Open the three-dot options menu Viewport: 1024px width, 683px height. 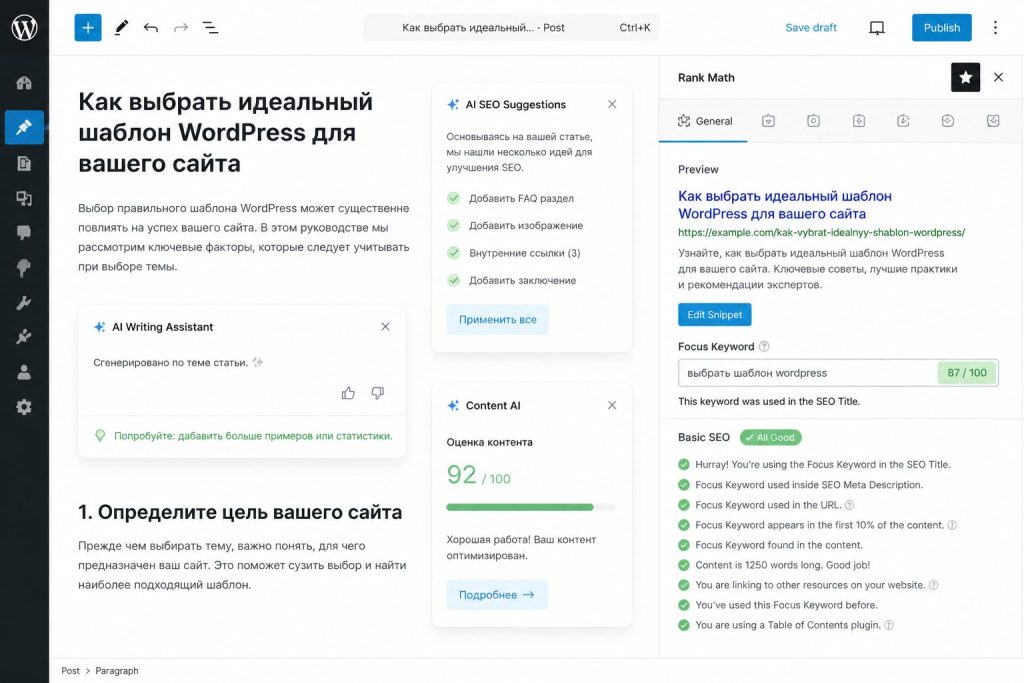995,27
